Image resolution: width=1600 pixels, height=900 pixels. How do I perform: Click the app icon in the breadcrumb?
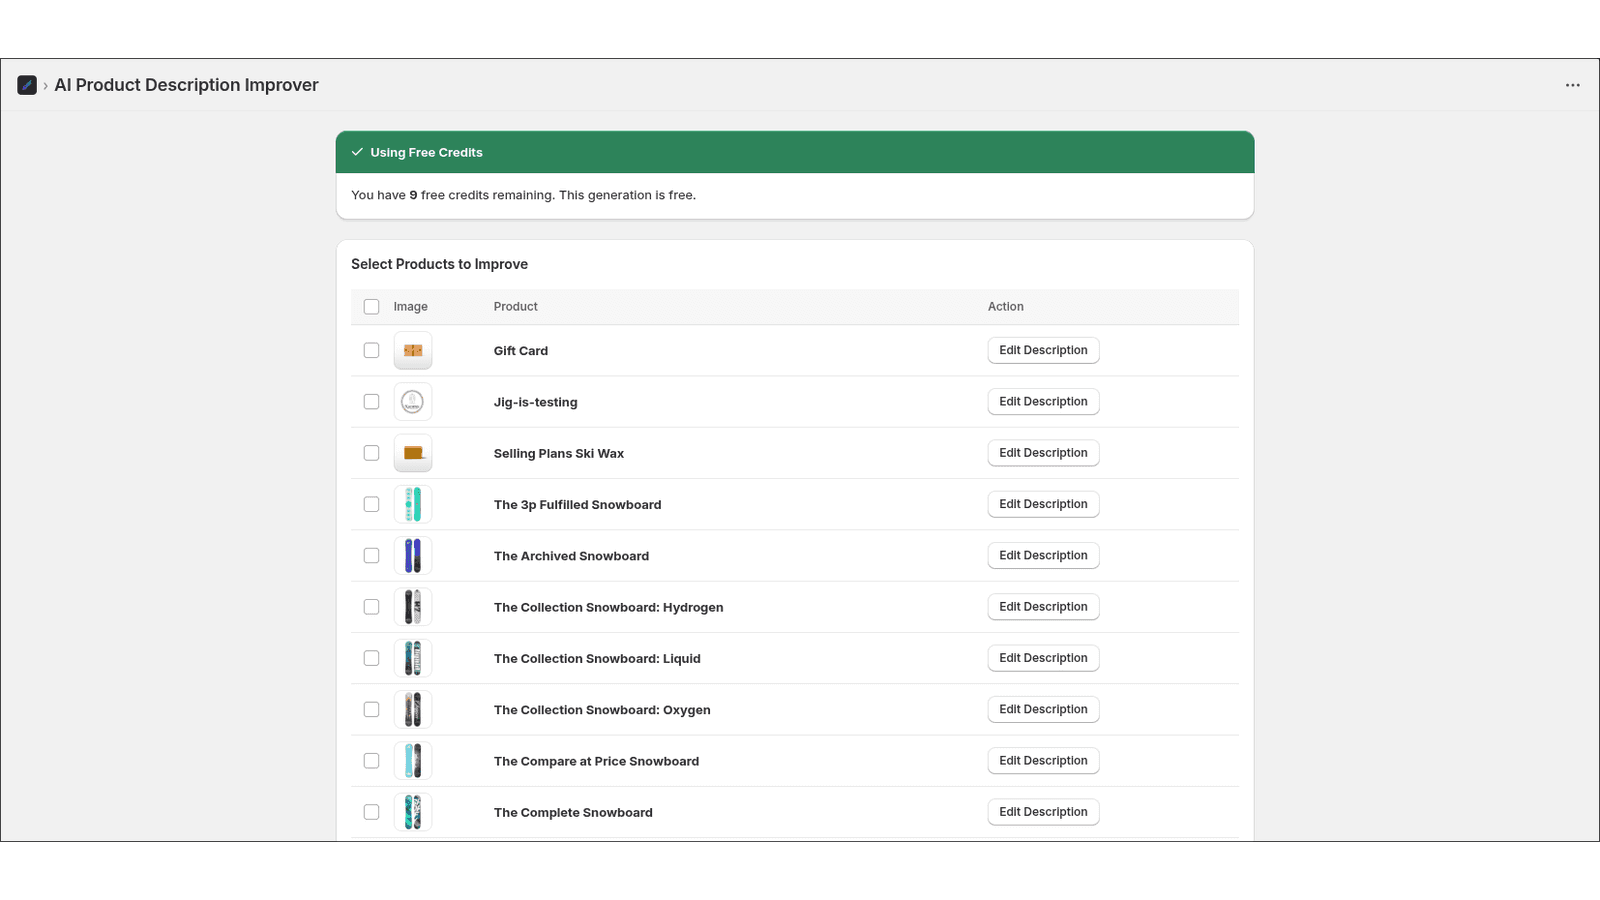coord(26,85)
